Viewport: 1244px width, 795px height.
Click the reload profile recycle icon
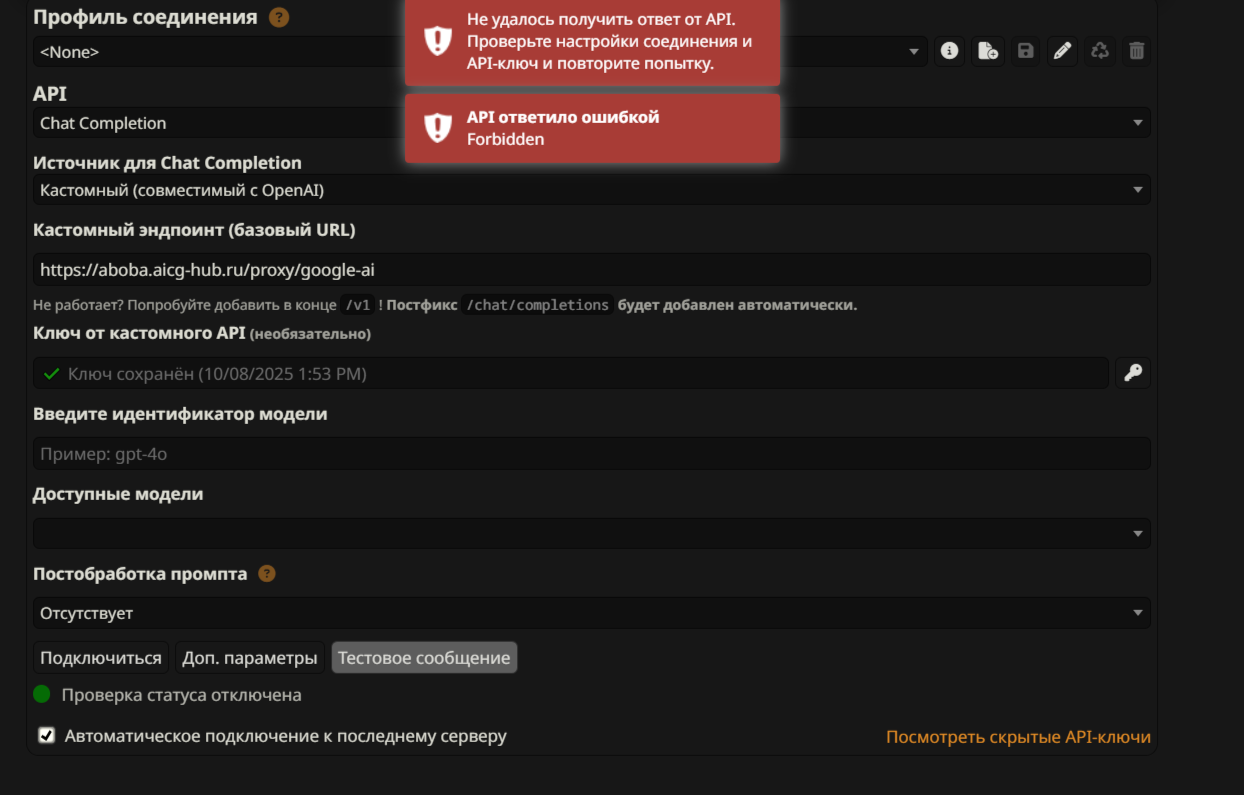1100,51
